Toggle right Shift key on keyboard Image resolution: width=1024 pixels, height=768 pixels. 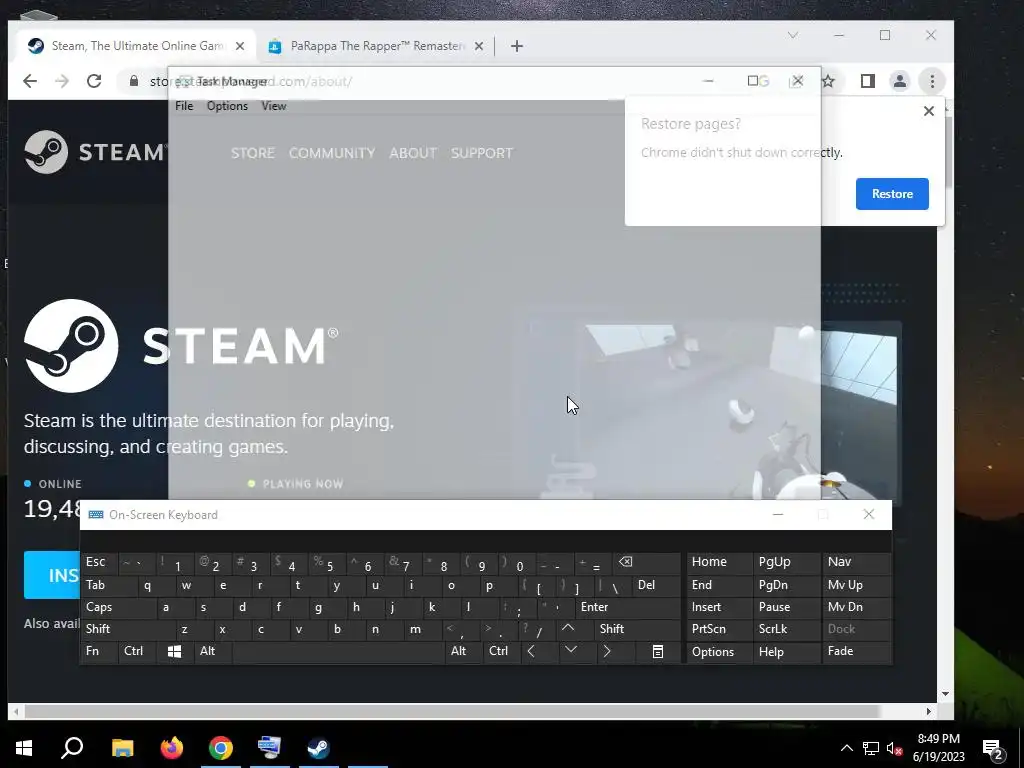point(637,630)
